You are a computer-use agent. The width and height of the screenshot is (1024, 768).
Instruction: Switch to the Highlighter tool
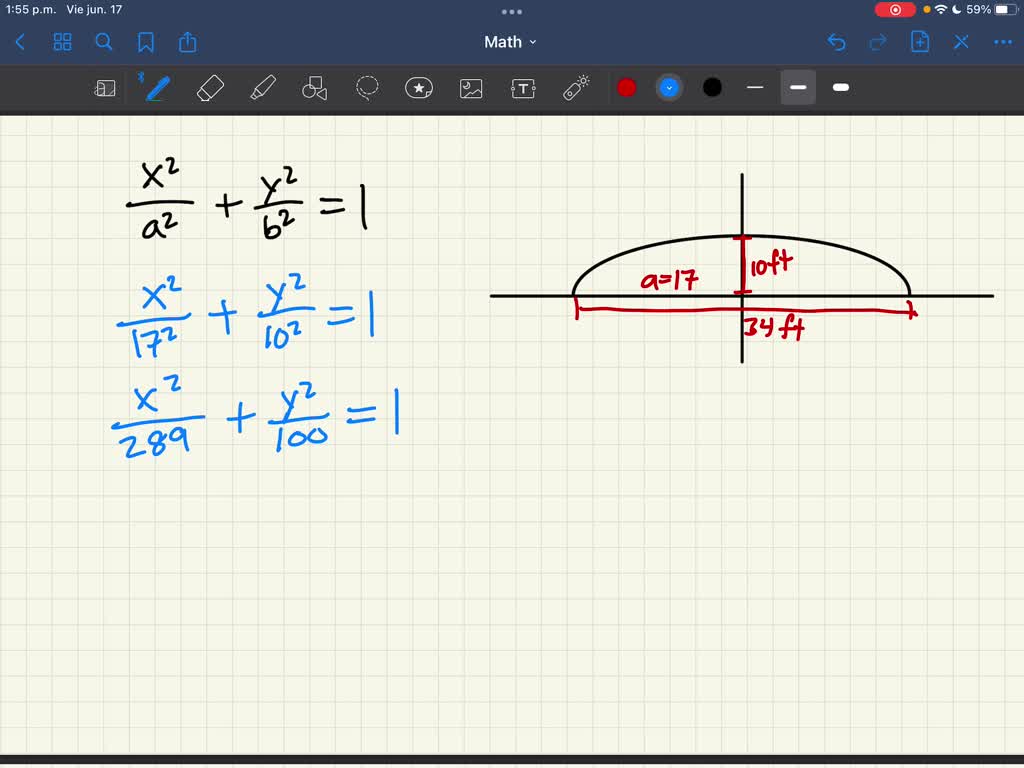click(263, 88)
